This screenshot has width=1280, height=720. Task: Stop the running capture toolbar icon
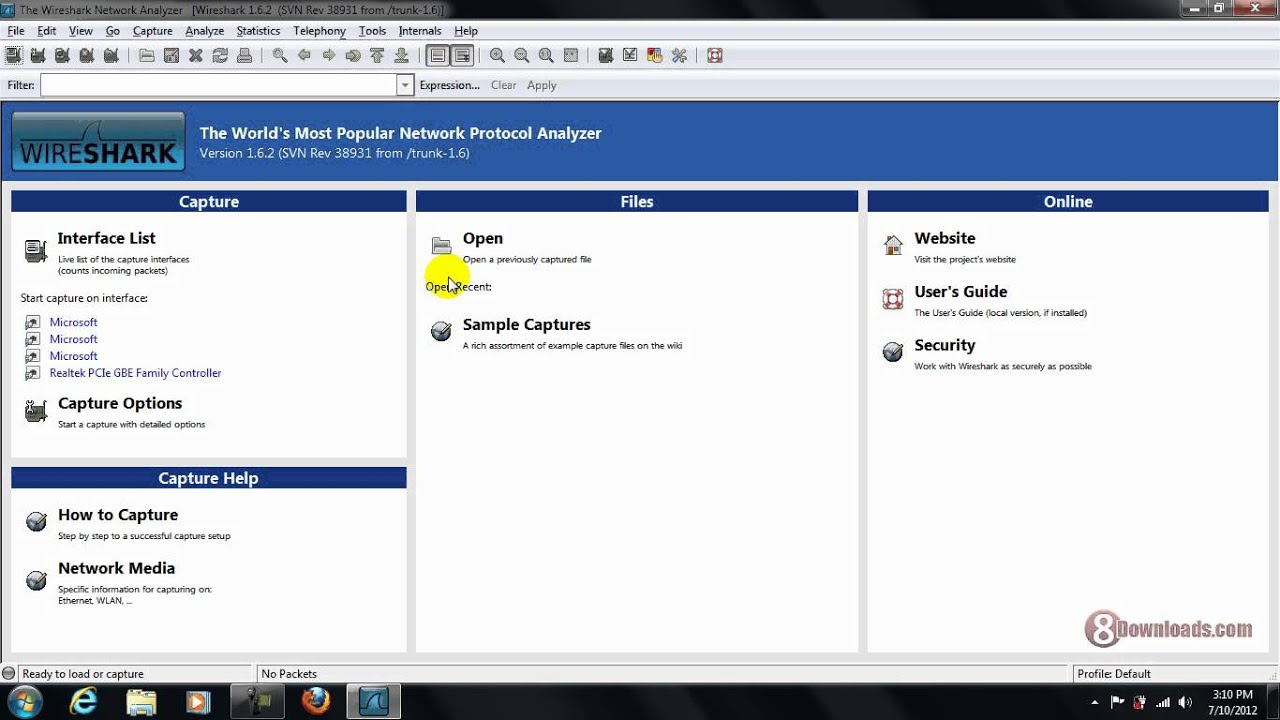(87, 56)
